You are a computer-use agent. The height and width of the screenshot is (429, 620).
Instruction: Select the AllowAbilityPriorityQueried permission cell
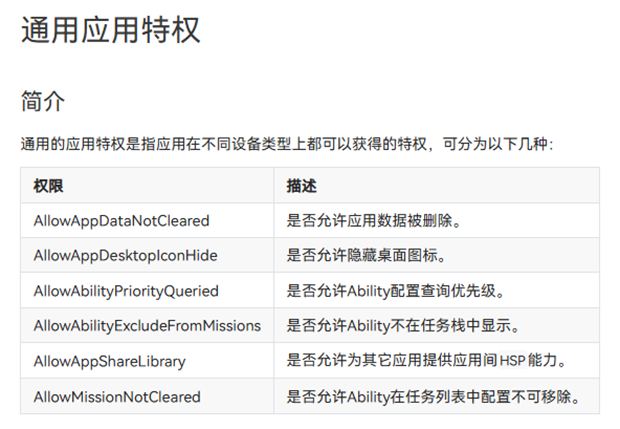click(x=126, y=291)
